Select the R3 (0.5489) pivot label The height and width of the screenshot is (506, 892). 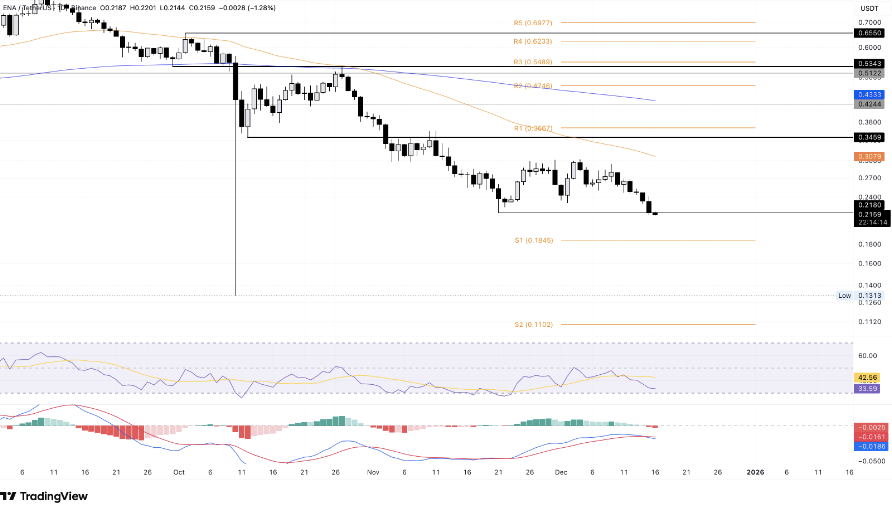tap(532, 62)
